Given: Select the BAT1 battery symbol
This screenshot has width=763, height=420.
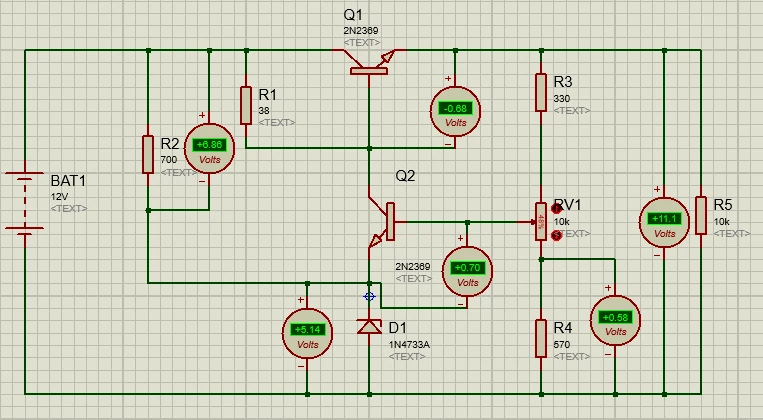Looking at the screenshot, I should [x=24, y=203].
